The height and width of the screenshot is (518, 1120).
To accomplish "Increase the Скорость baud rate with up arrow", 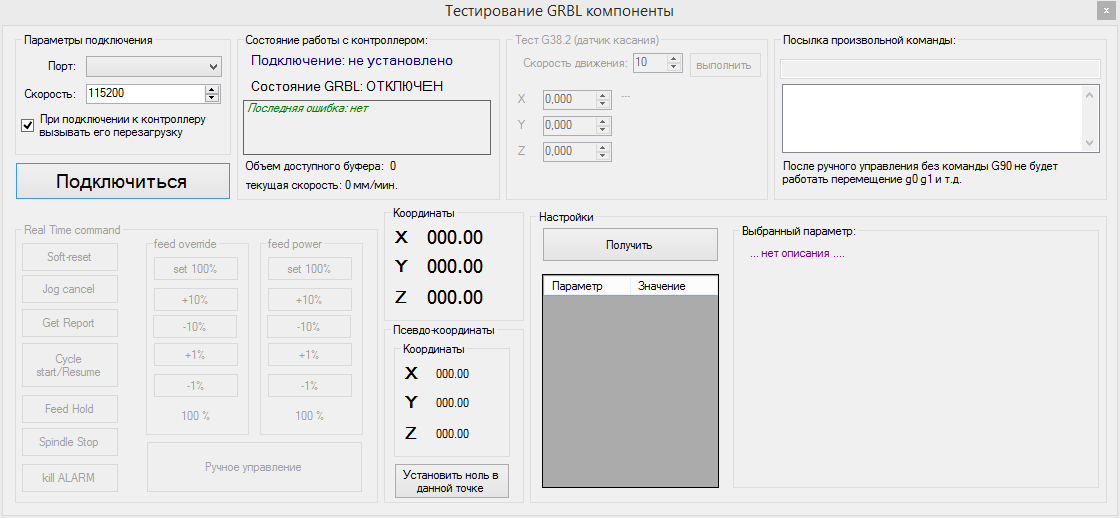I will (x=212, y=89).
